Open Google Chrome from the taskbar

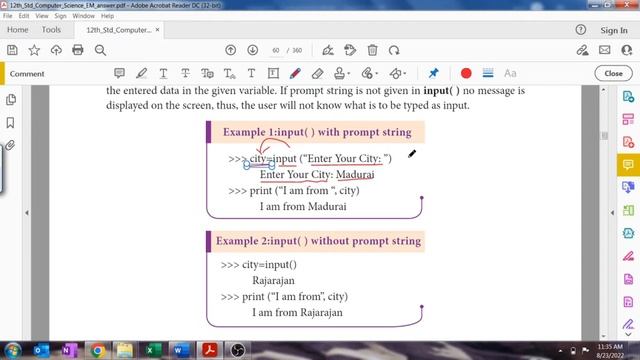pos(97,351)
